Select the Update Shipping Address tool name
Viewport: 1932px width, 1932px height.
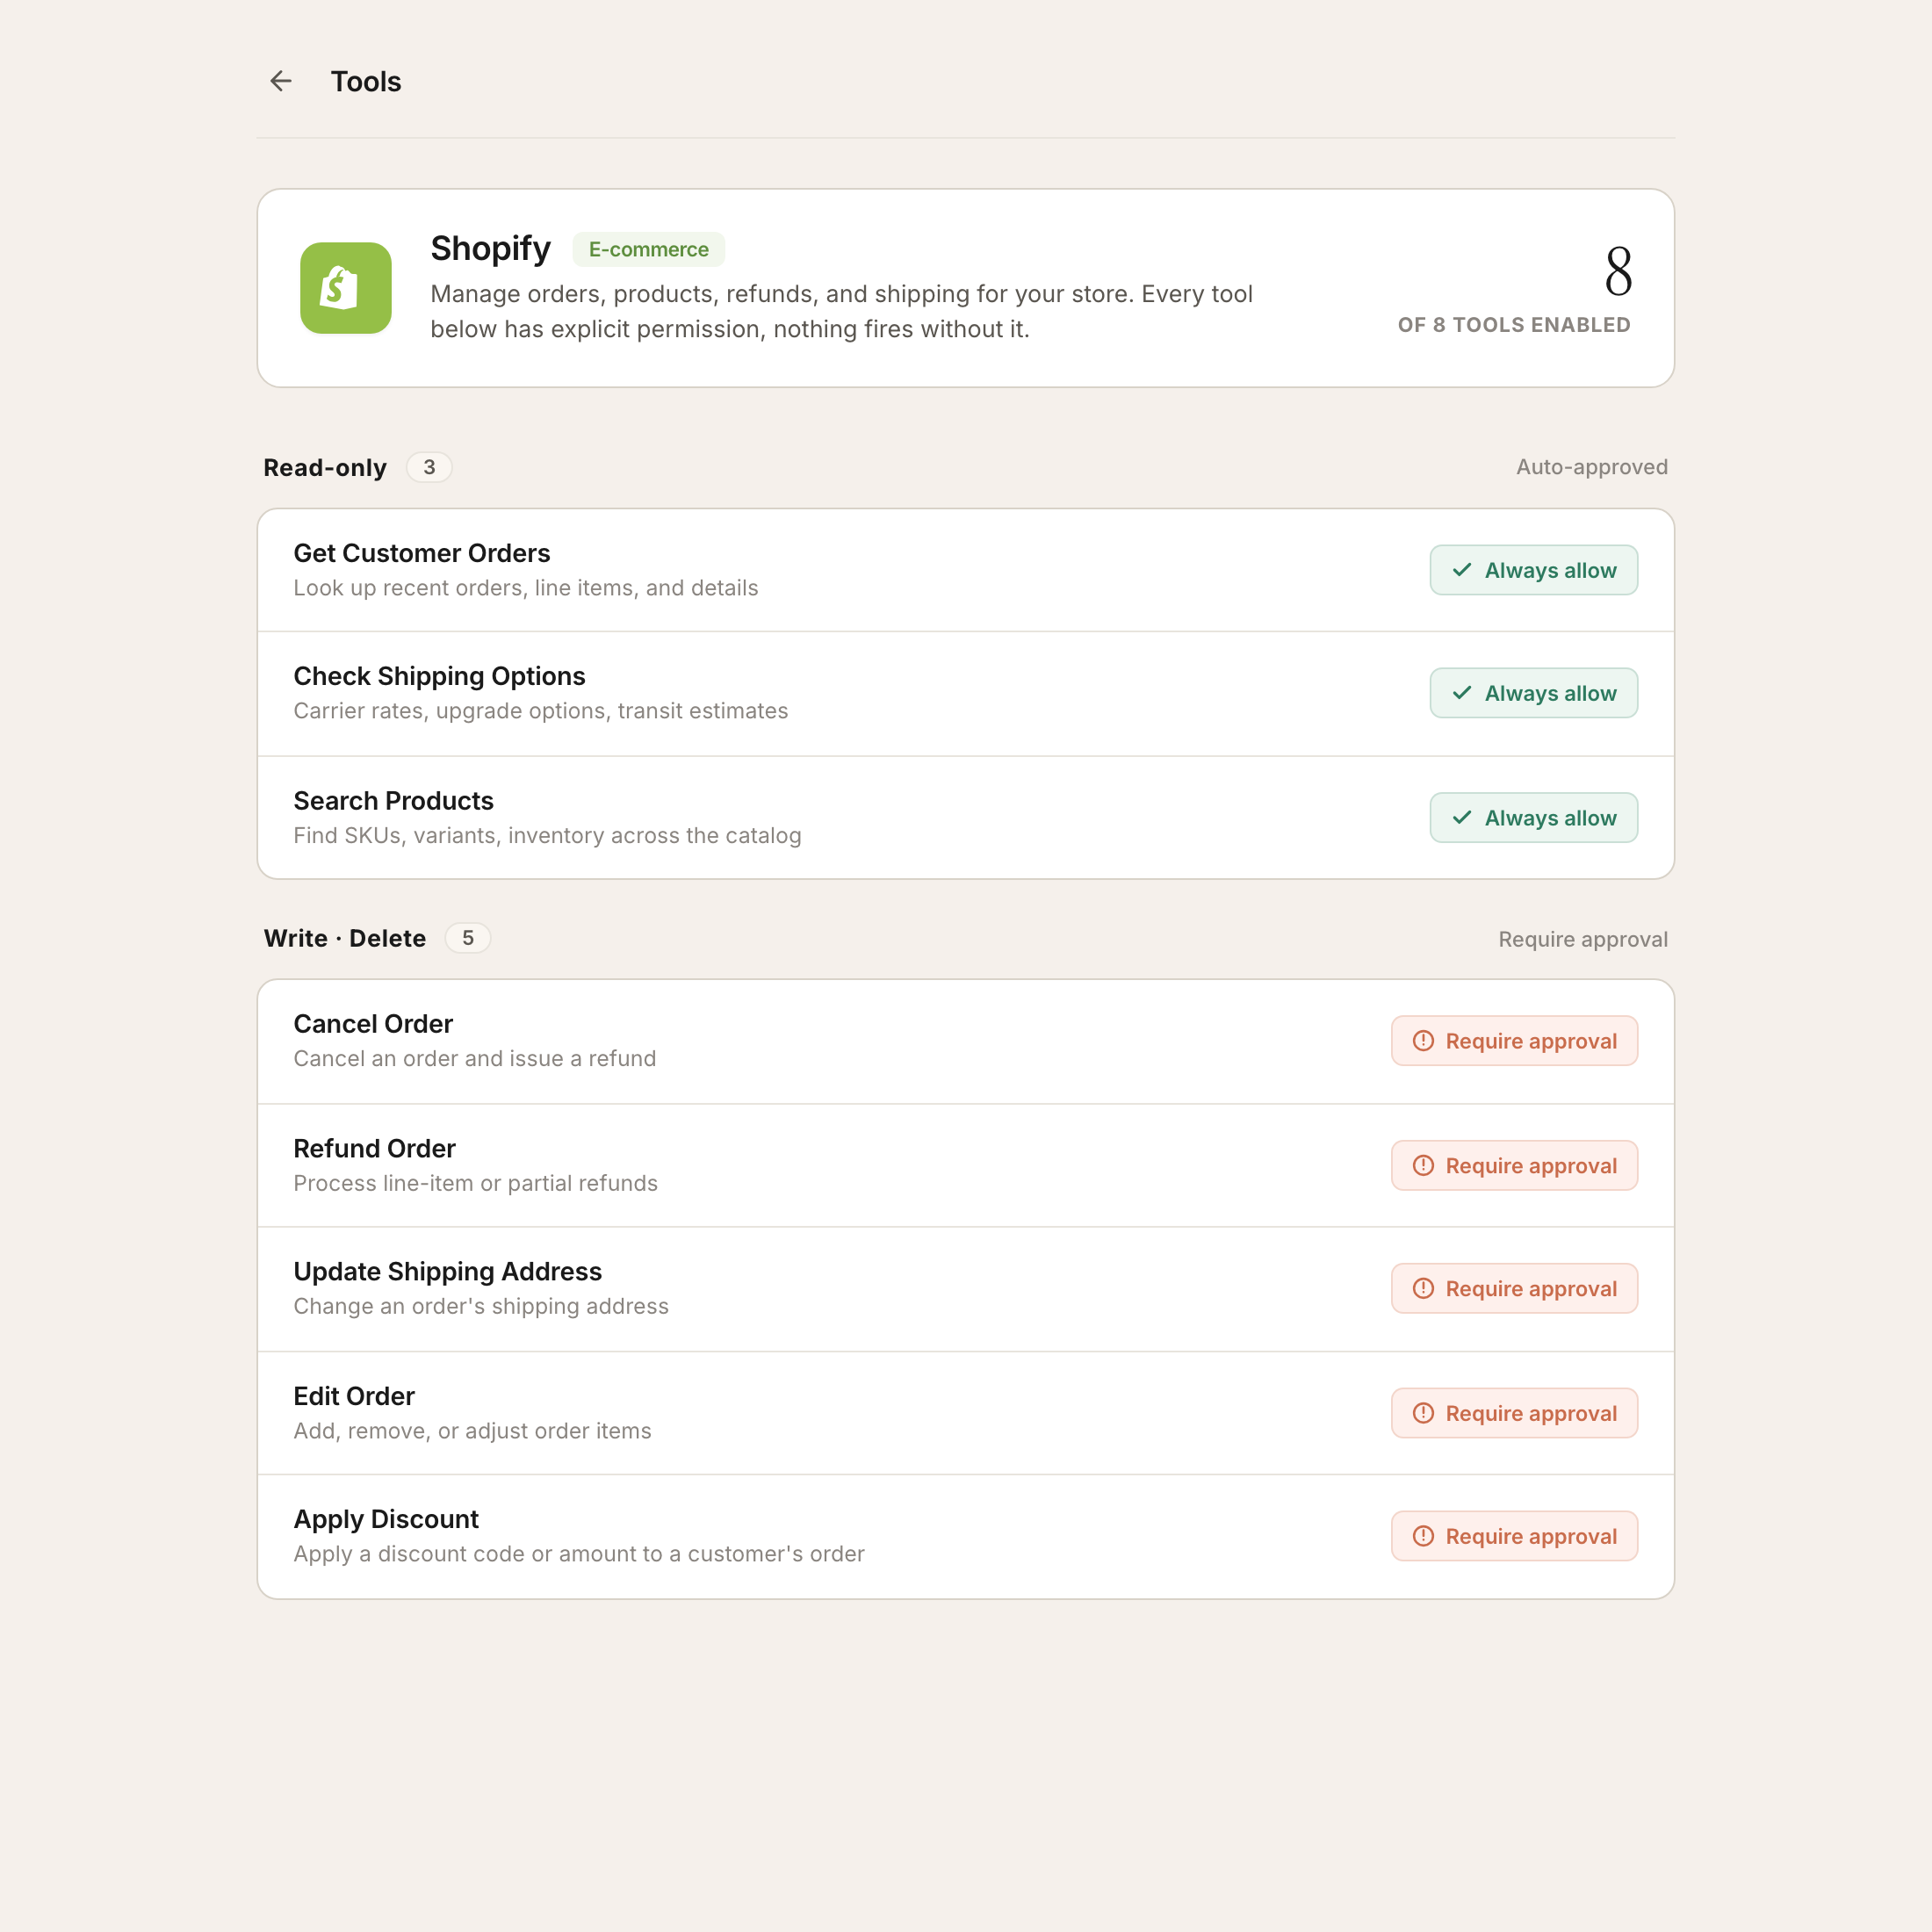point(447,1272)
